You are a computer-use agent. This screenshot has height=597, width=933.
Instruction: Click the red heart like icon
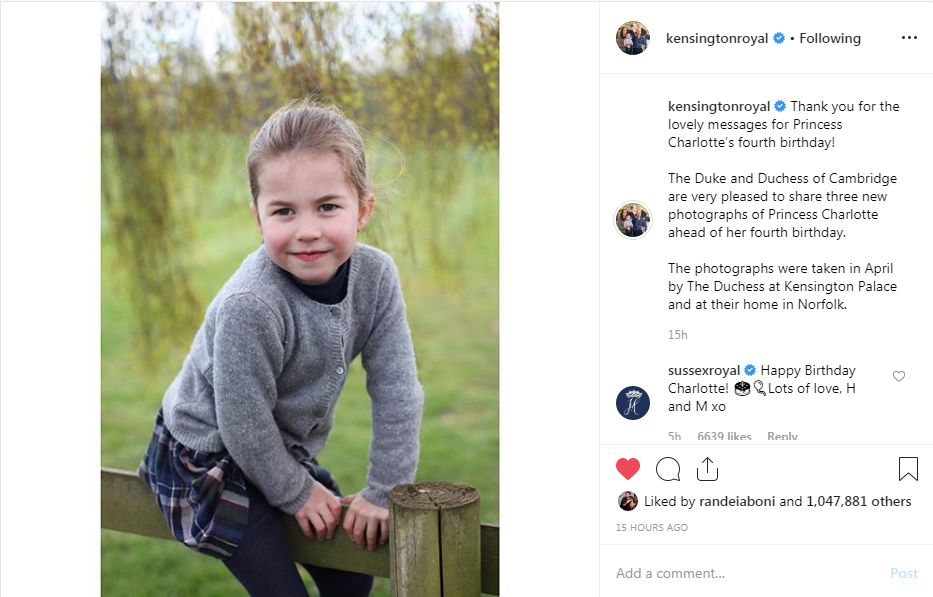click(x=627, y=468)
